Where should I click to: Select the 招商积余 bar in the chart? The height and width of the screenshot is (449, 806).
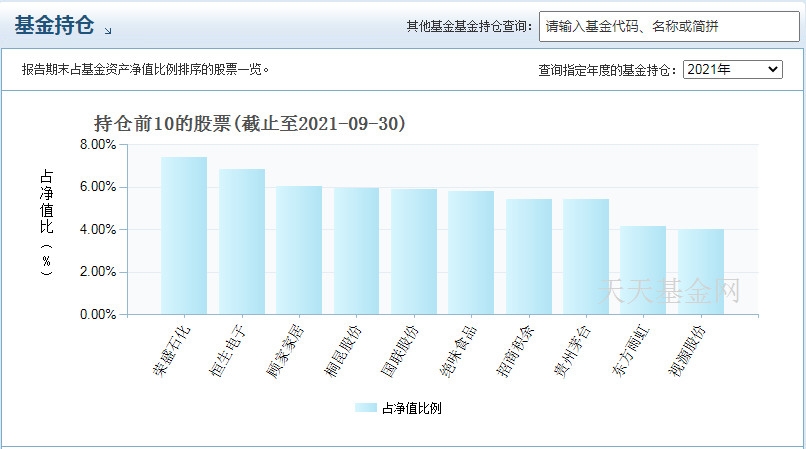click(x=529, y=257)
